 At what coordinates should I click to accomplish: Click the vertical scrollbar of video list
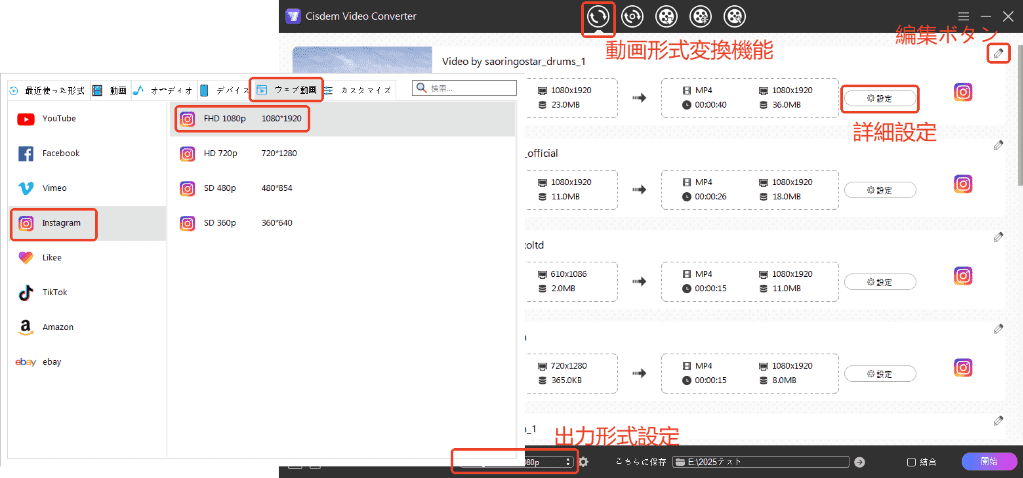1020,111
